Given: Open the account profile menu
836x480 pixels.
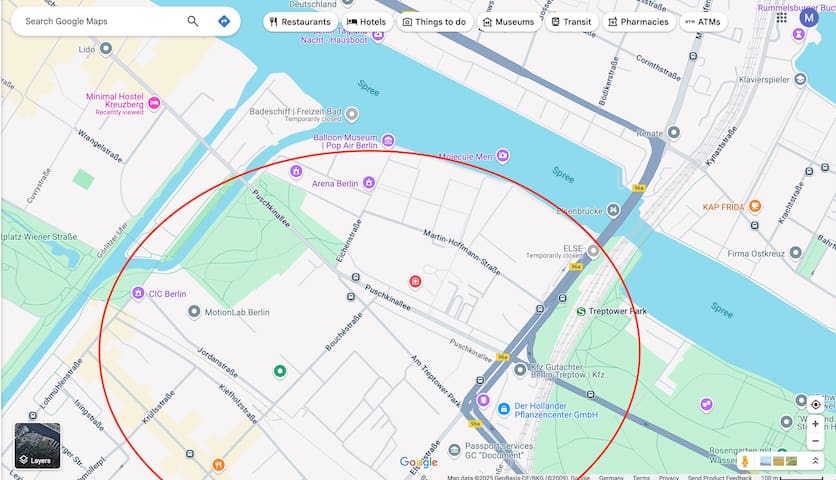Looking at the screenshot, I should (809, 17).
